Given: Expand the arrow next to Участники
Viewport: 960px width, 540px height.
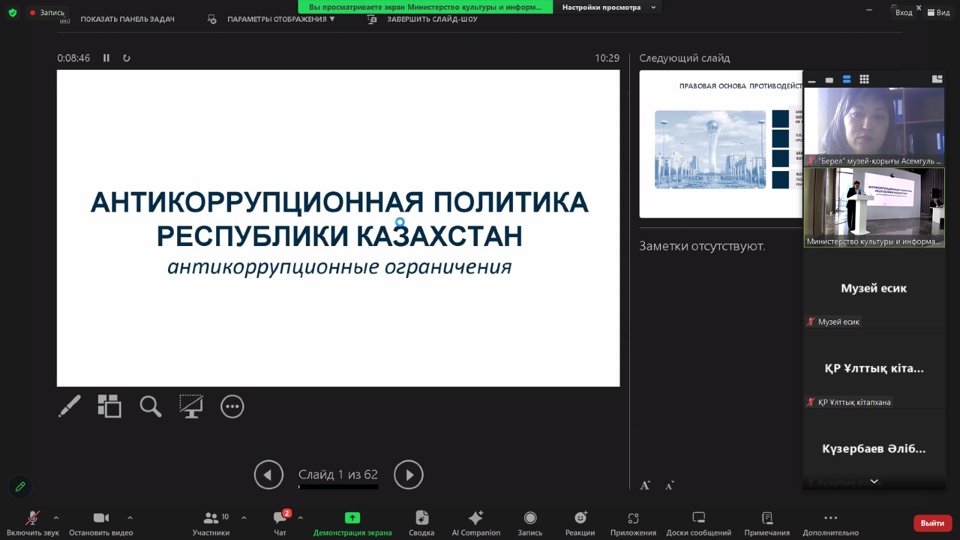Looking at the screenshot, I should (x=244, y=518).
